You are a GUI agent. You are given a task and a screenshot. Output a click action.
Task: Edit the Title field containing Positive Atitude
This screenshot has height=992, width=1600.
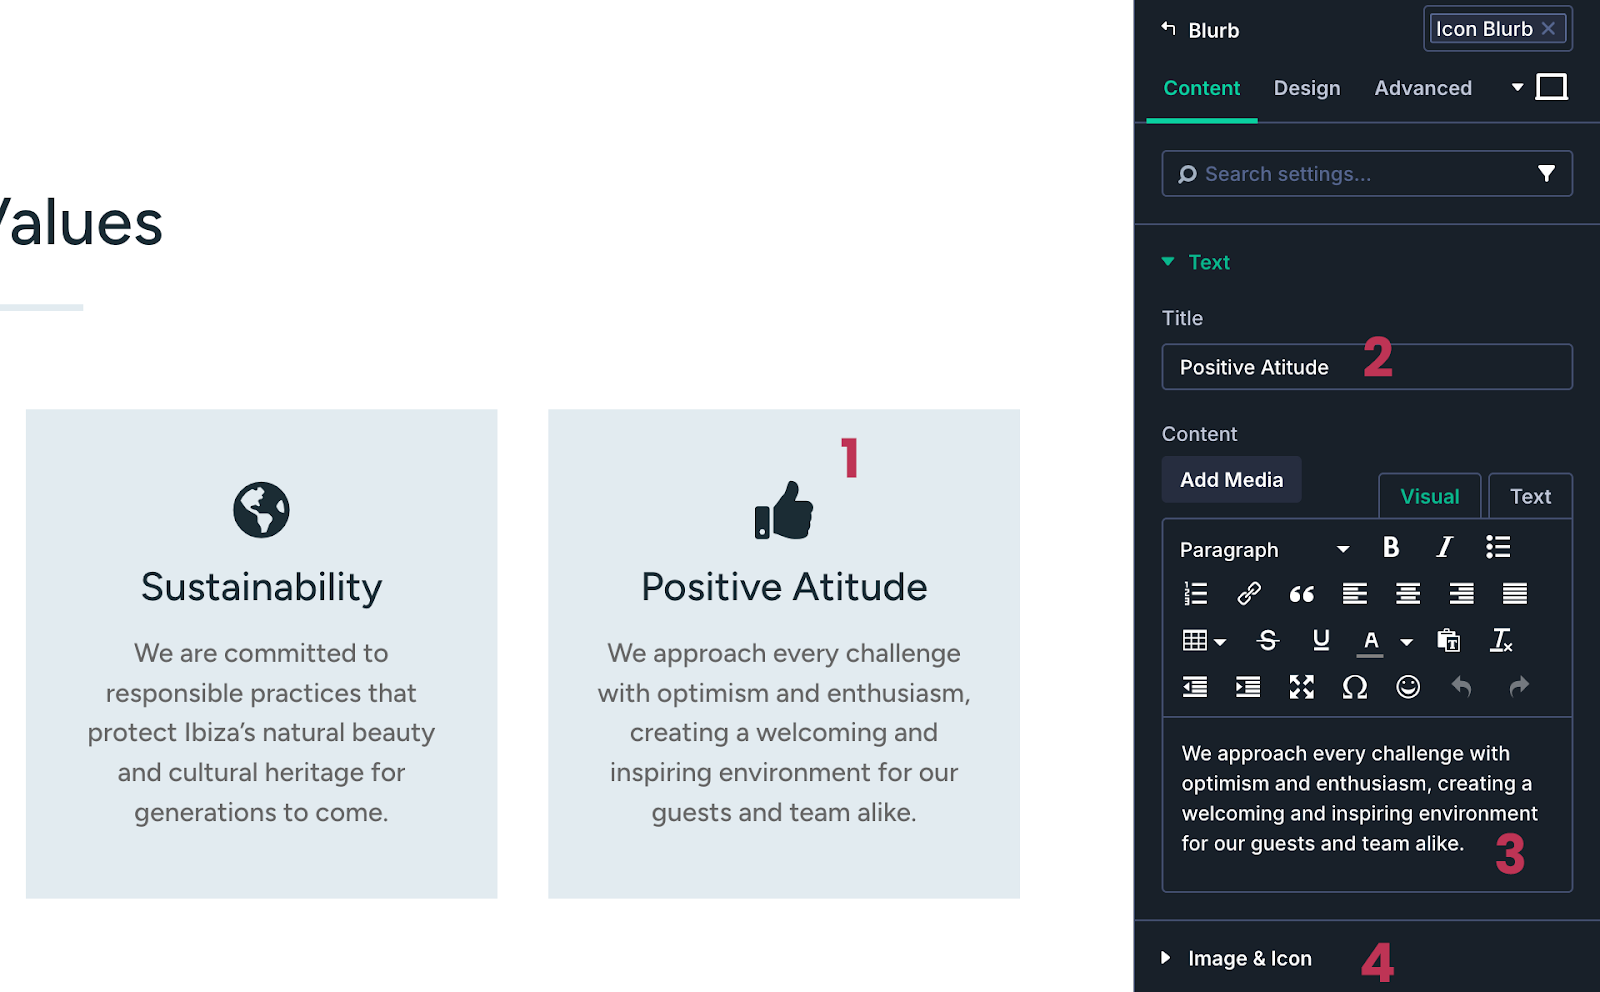(1300, 366)
